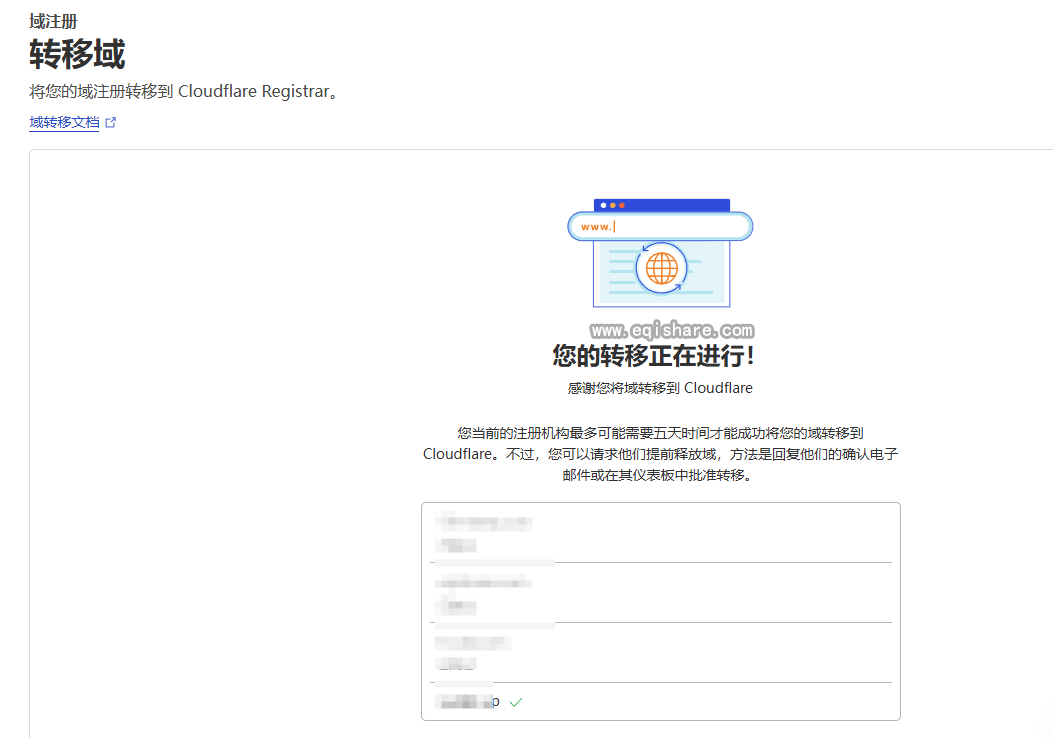Click the 域注册 breadcrumb label

coord(53,21)
